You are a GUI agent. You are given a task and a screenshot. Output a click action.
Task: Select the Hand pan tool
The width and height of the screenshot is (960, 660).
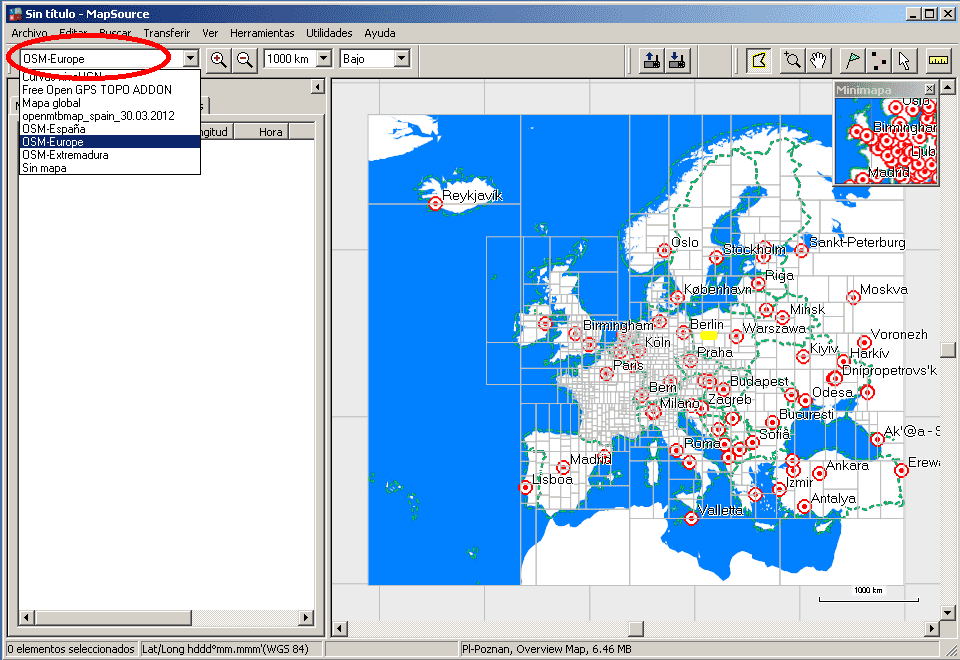[x=818, y=60]
